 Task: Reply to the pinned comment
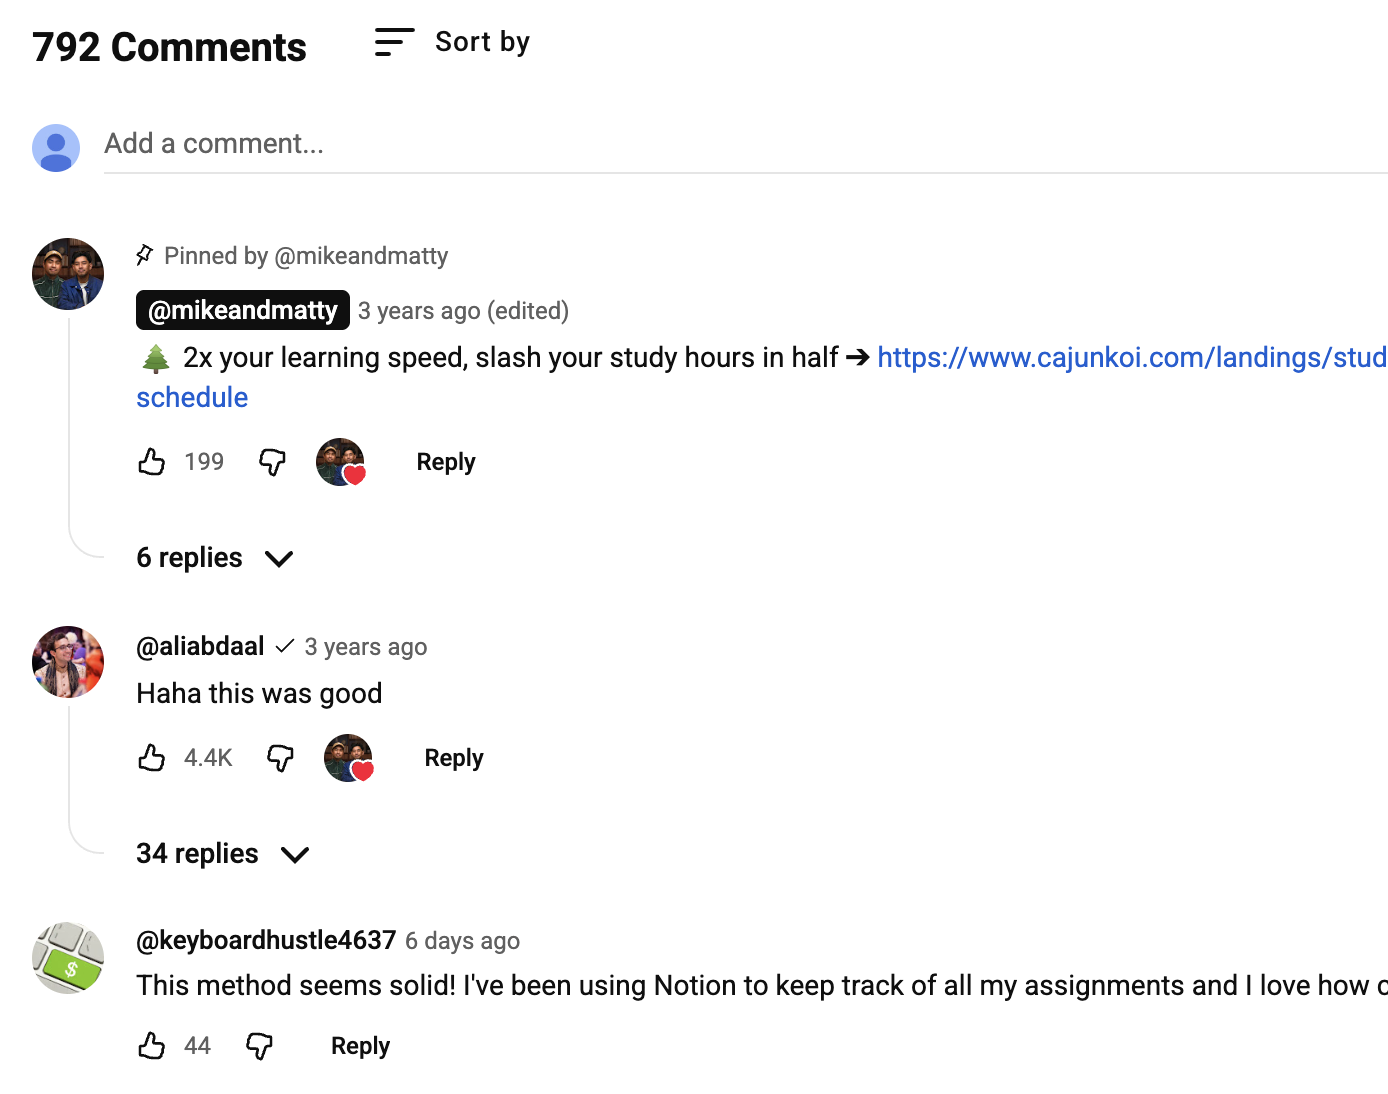click(446, 462)
